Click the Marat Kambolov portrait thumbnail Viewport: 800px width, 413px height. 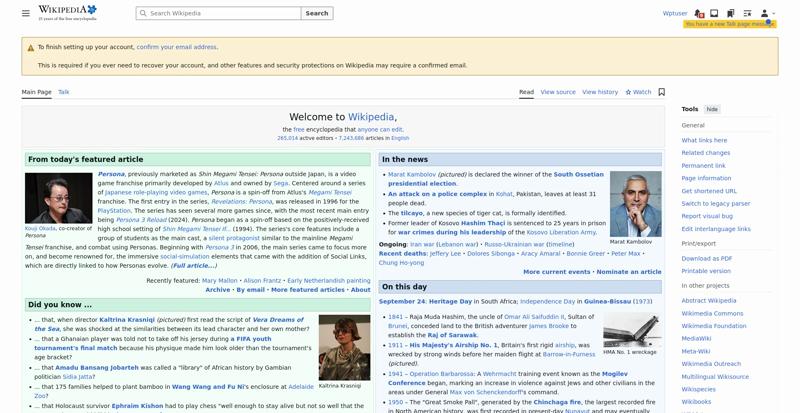tap(636, 204)
